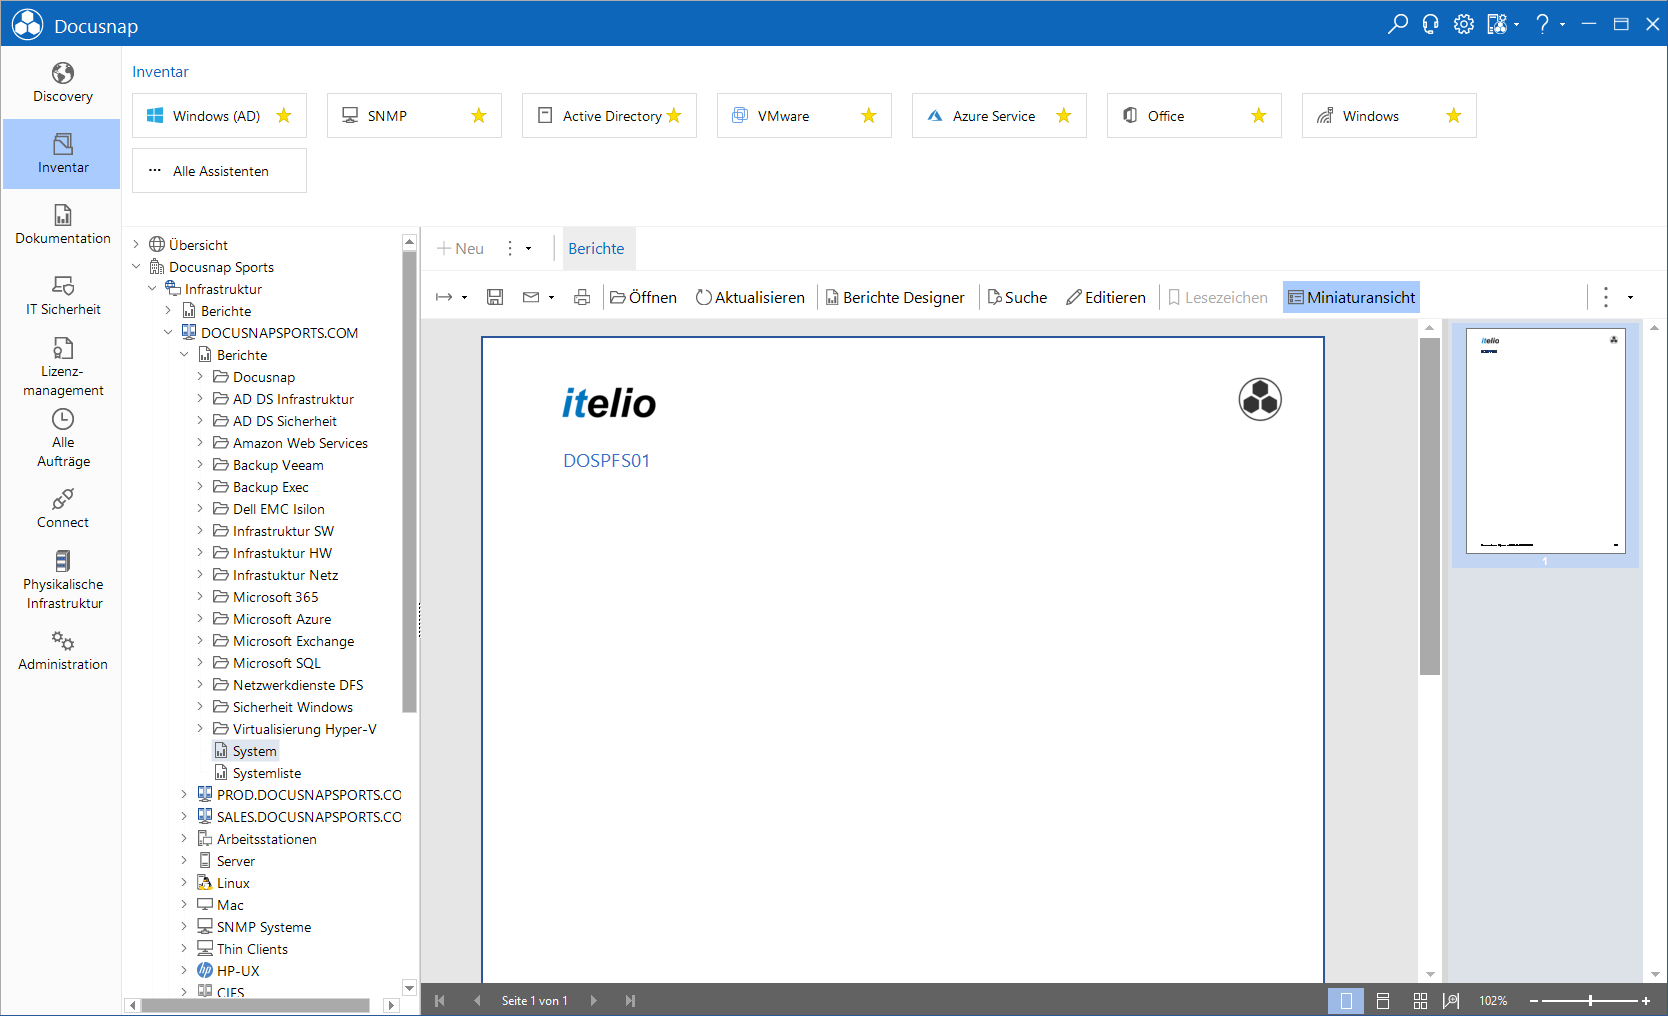1668x1016 pixels.
Task: Toggle the Office favorite star
Action: tap(1259, 116)
